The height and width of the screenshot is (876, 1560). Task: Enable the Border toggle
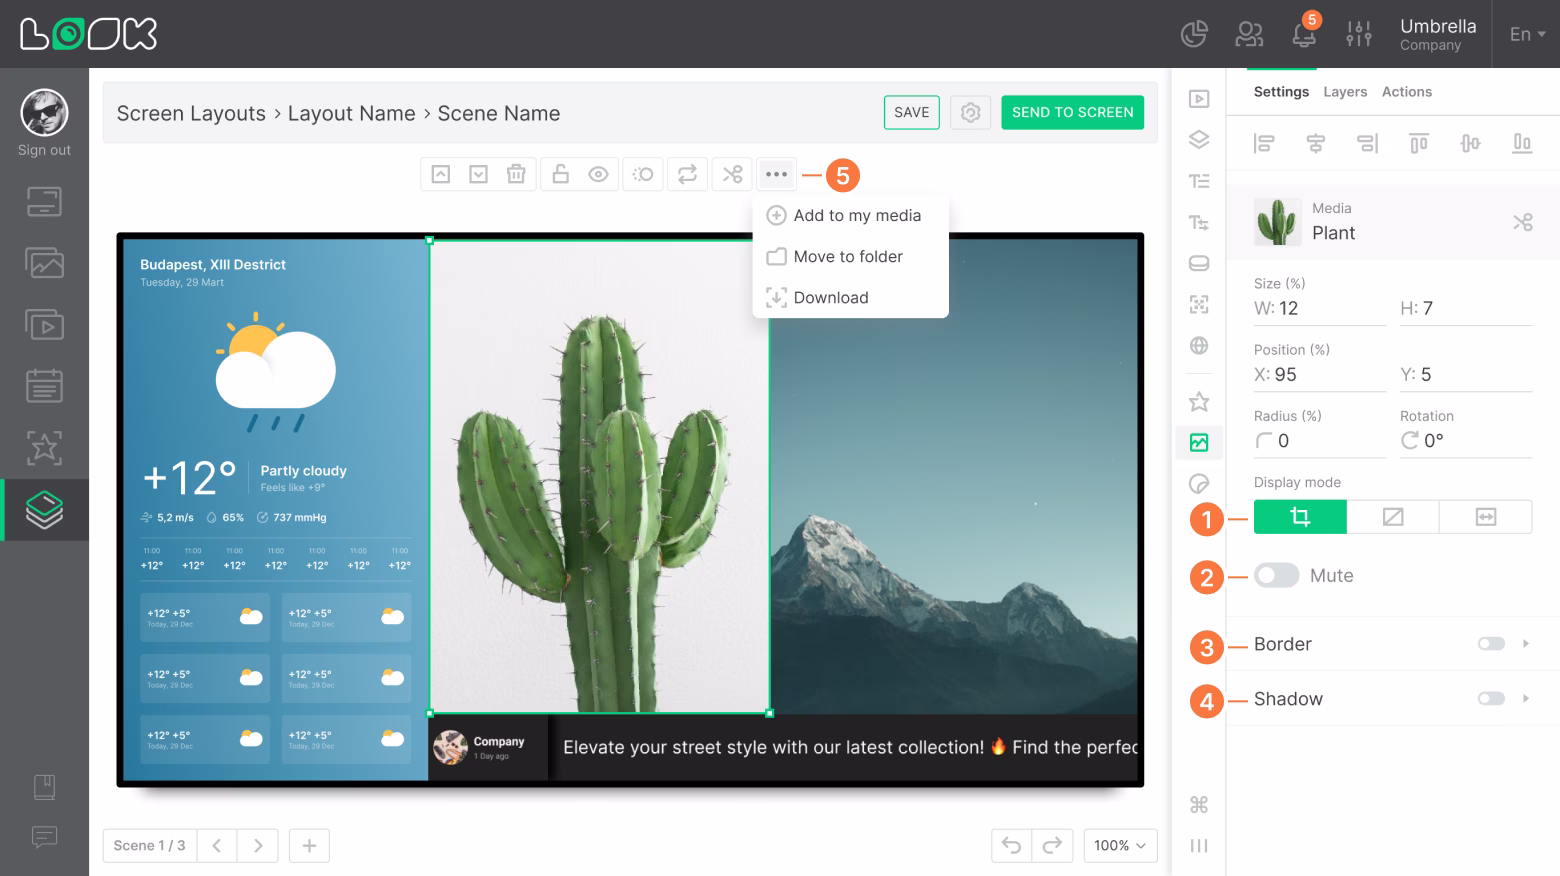pos(1491,644)
